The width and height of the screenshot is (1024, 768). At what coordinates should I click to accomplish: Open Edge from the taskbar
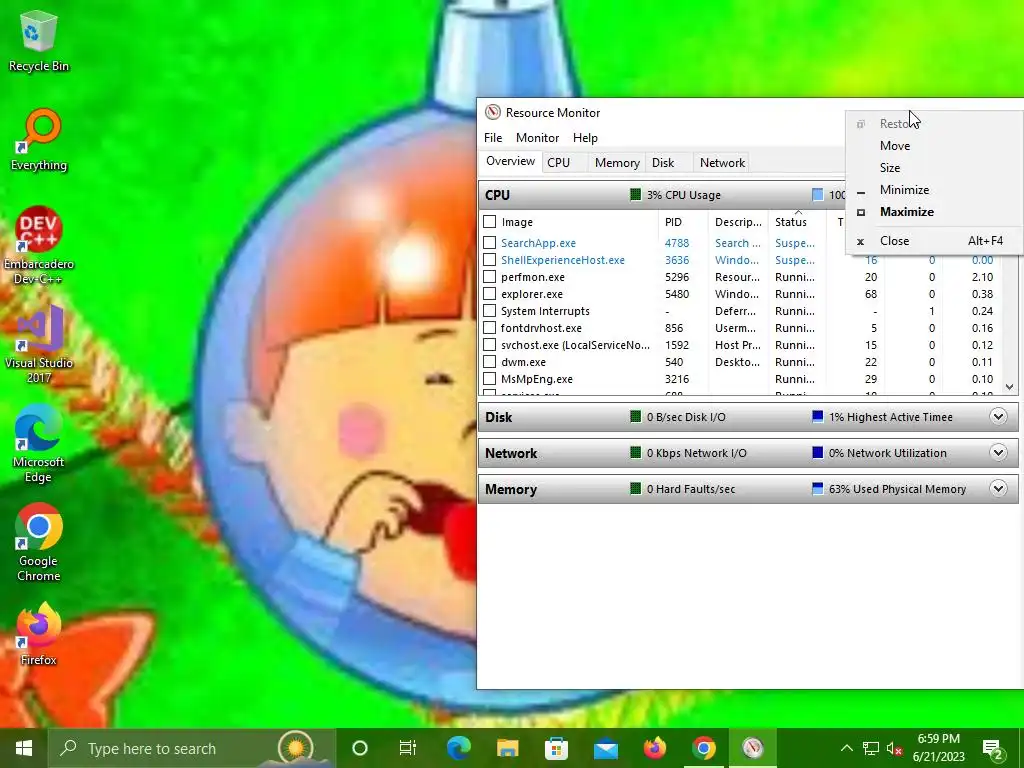pyautogui.click(x=458, y=748)
